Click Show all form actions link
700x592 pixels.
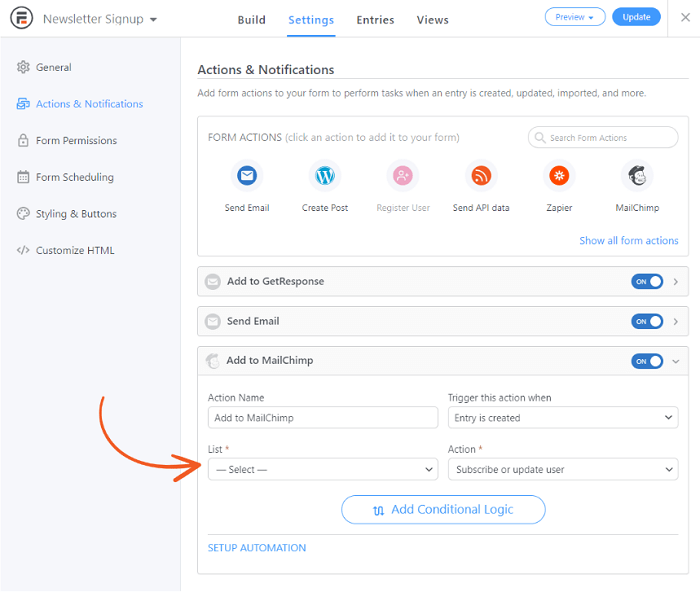pyautogui.click(x=629, y=241)
